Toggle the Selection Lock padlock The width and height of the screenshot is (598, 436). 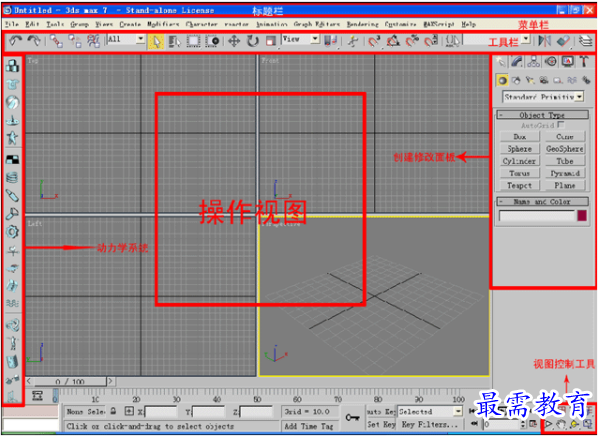(113, 411)
